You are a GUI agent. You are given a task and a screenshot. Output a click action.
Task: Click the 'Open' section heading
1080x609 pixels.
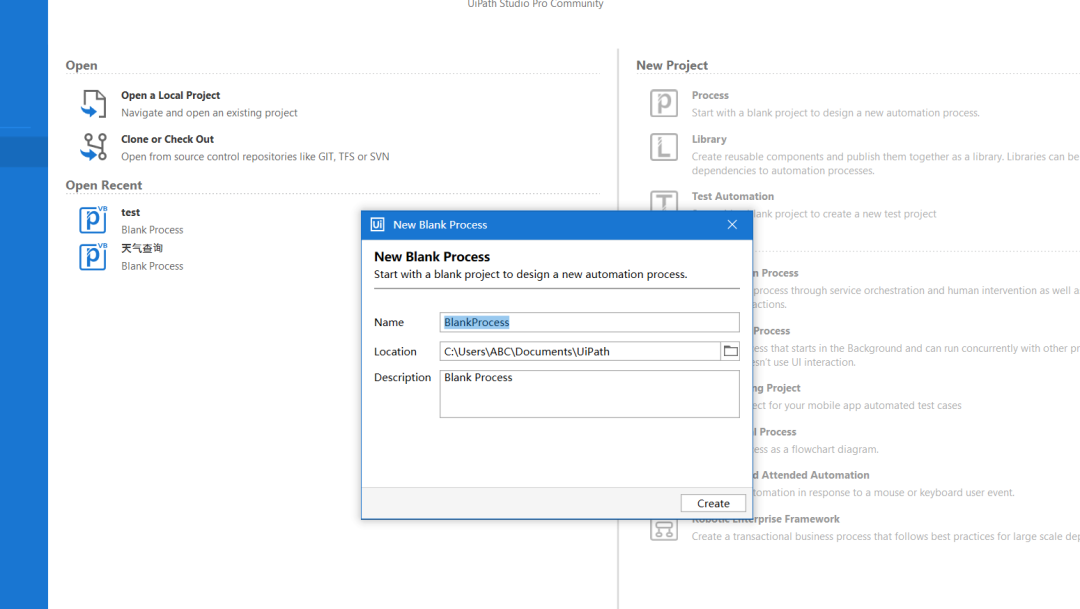(81, 65)
